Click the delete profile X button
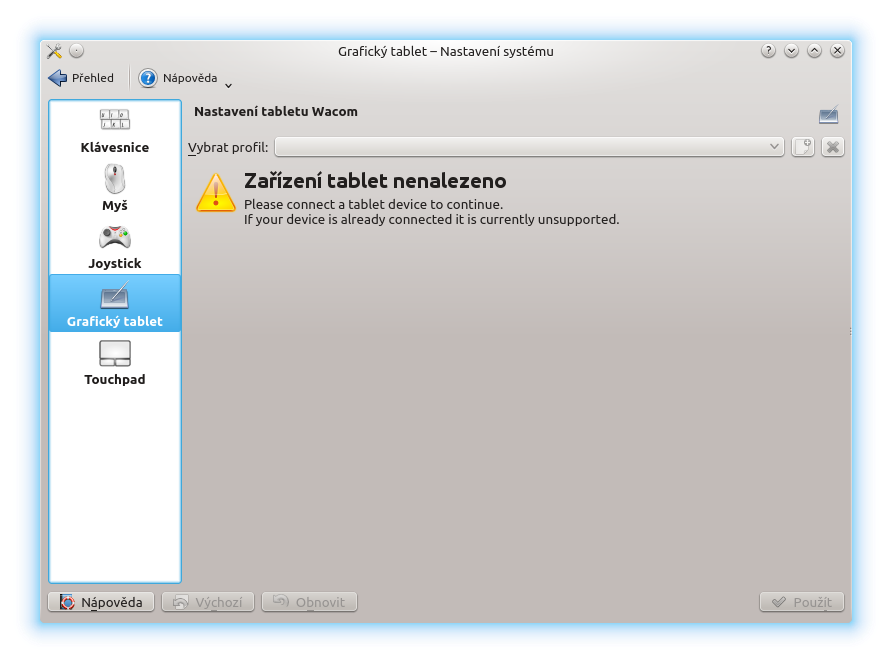 (x=832, y=147)
